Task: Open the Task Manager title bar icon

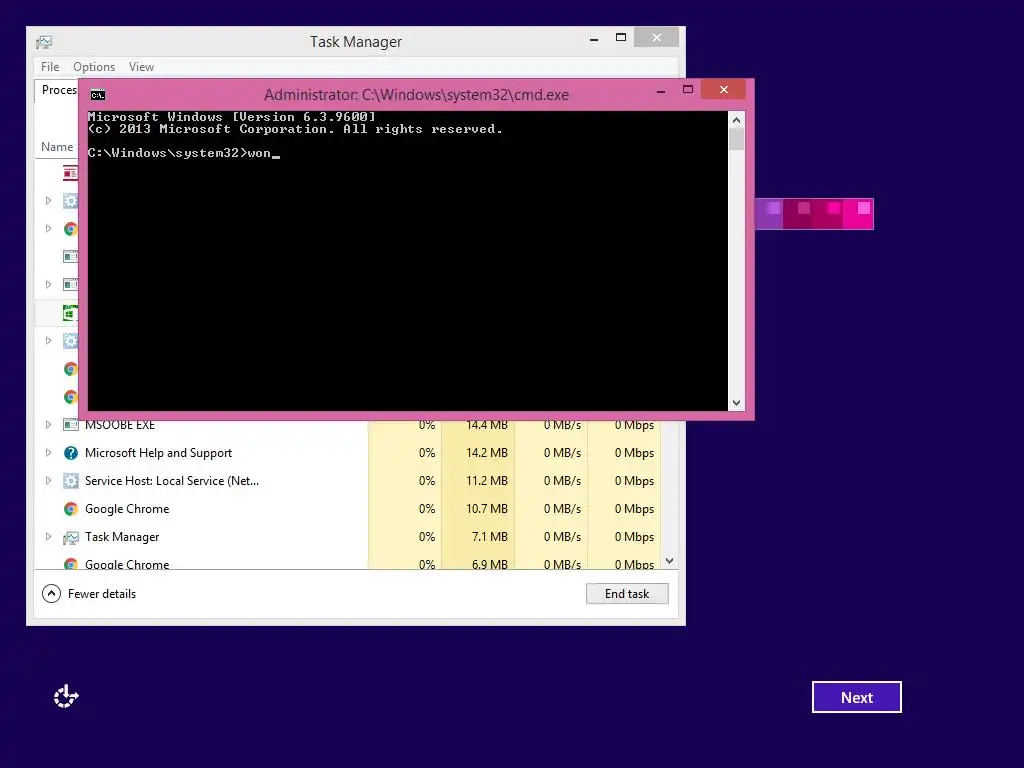Action: coord(44,42)
